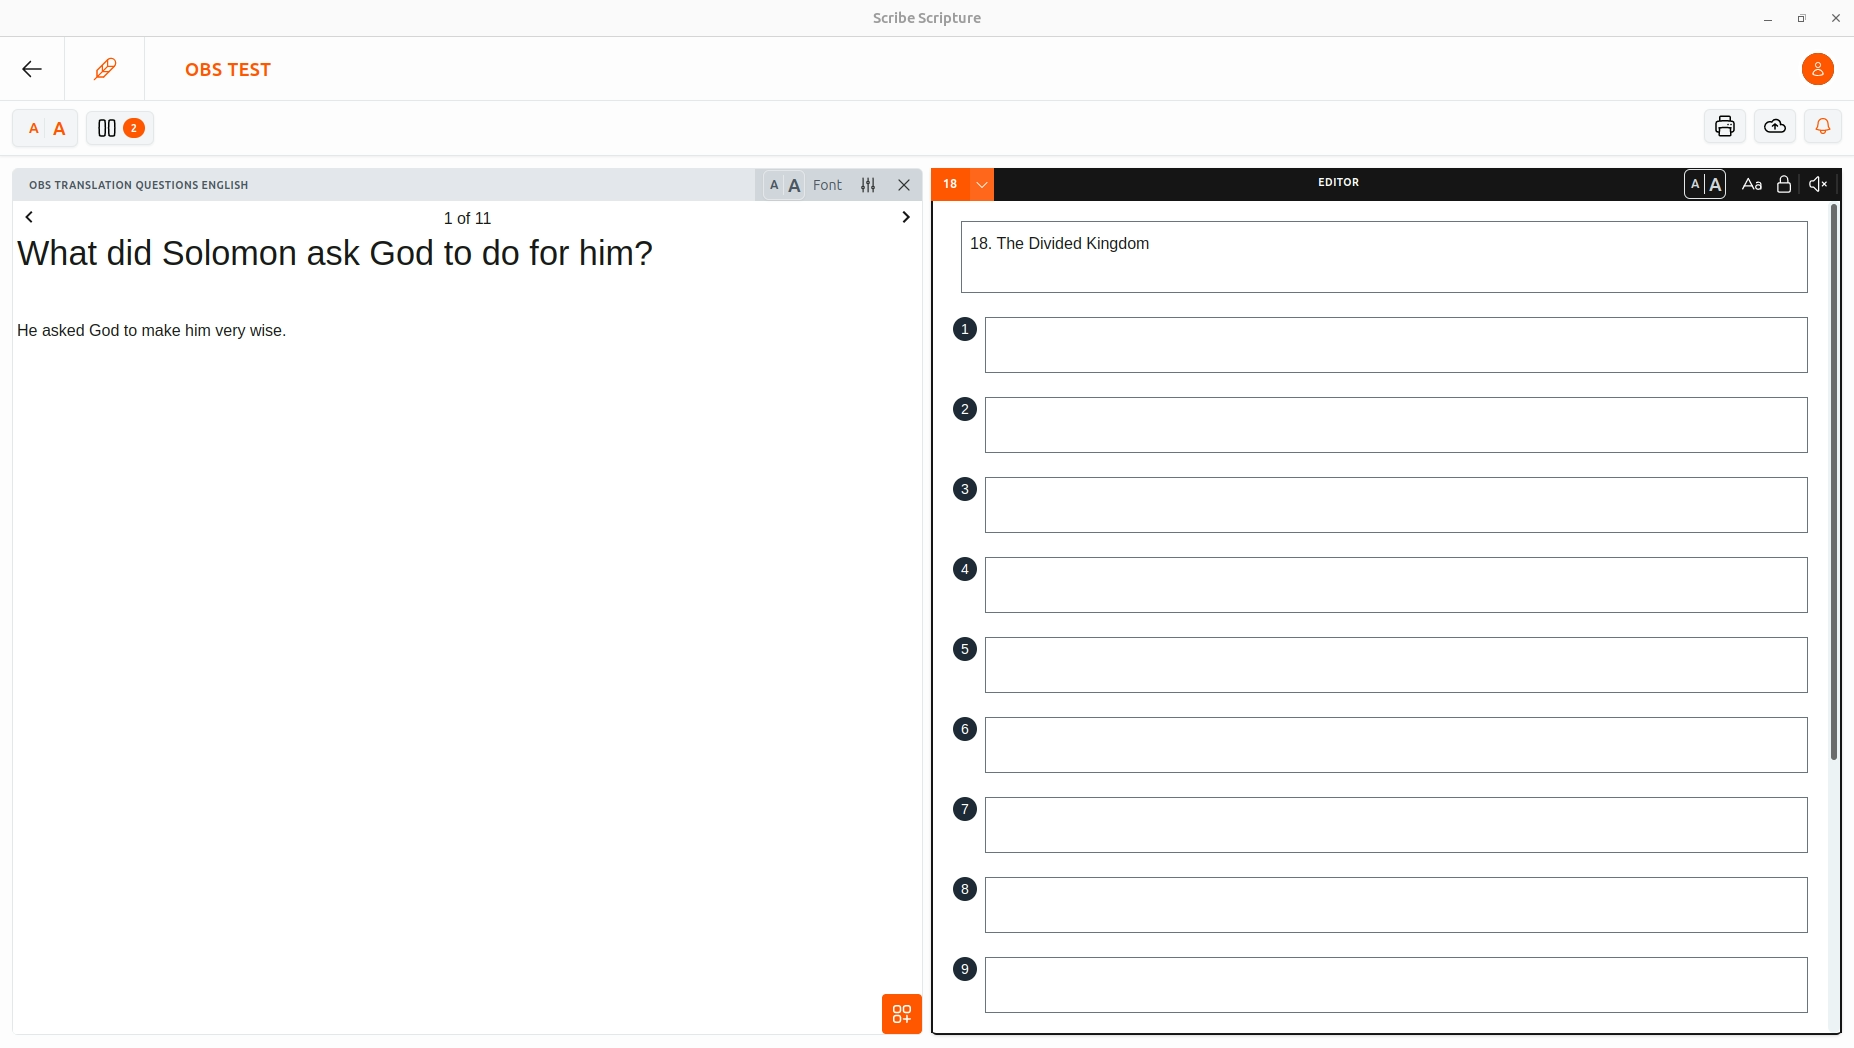Click the print icon
The image size is (1854, 1048).
[x=1724, y=127]
